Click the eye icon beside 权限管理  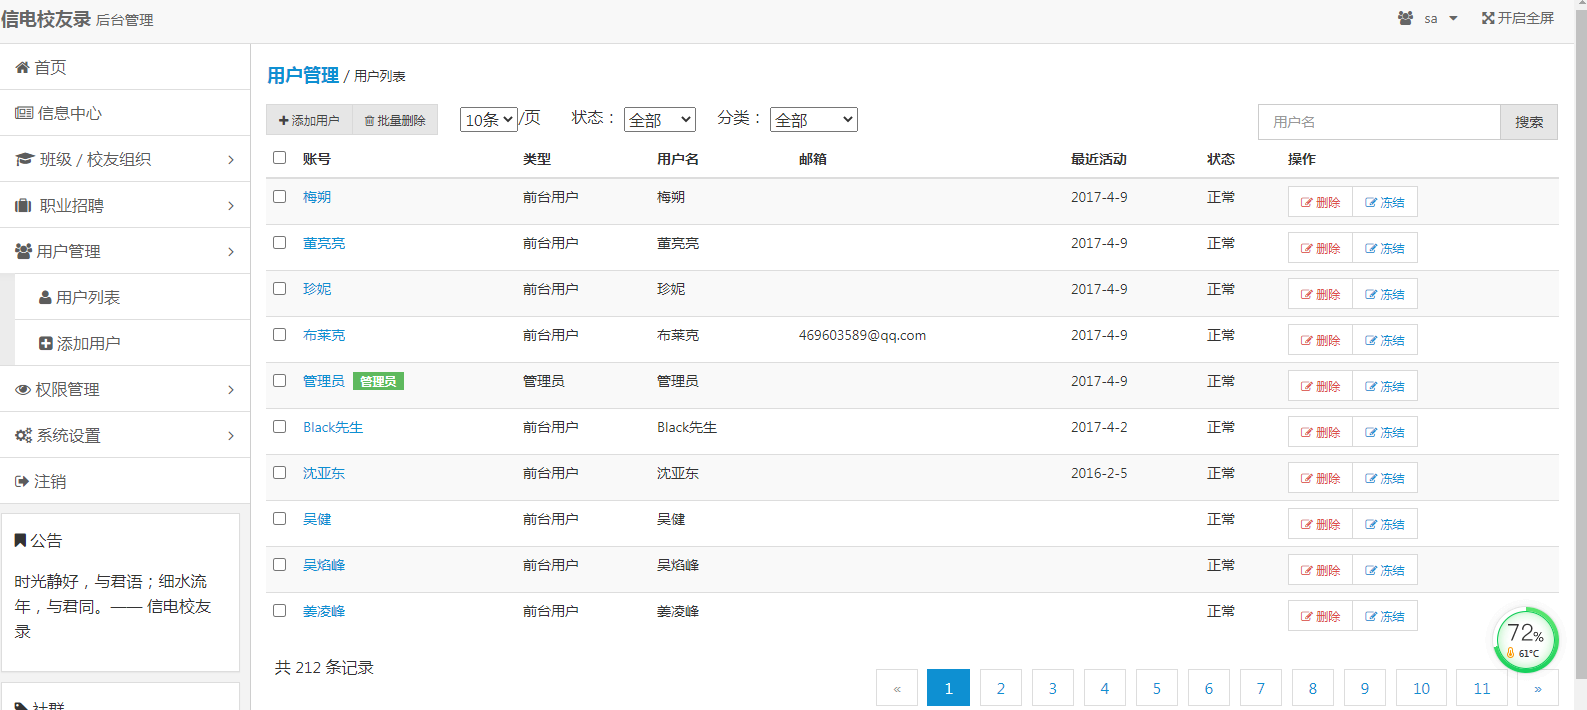pos(23,390)
